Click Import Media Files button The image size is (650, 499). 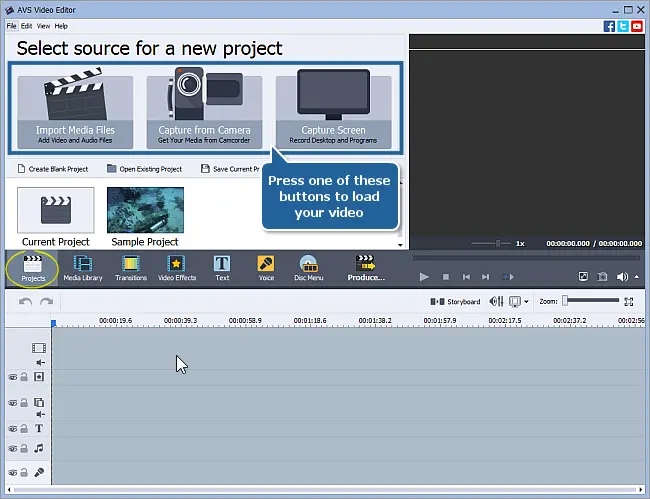[75, 111]
